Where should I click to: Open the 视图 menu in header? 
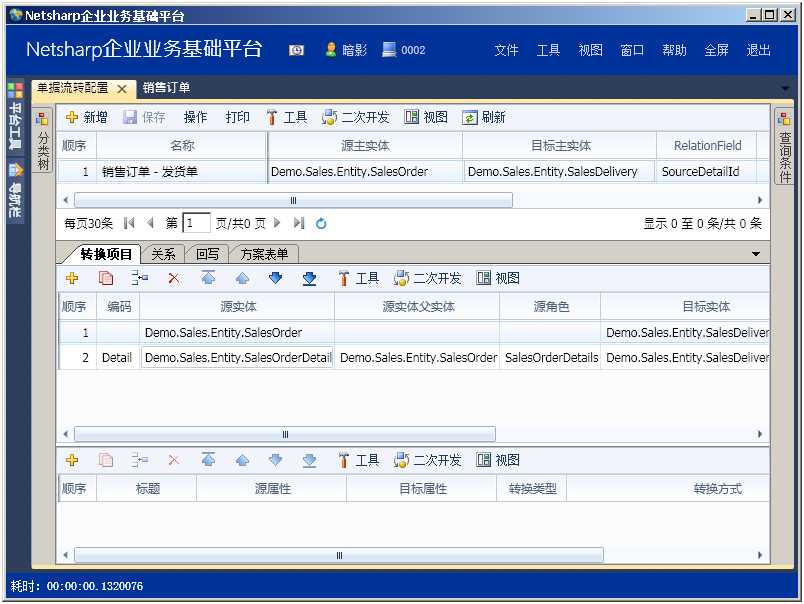click(x=590, y=50)
